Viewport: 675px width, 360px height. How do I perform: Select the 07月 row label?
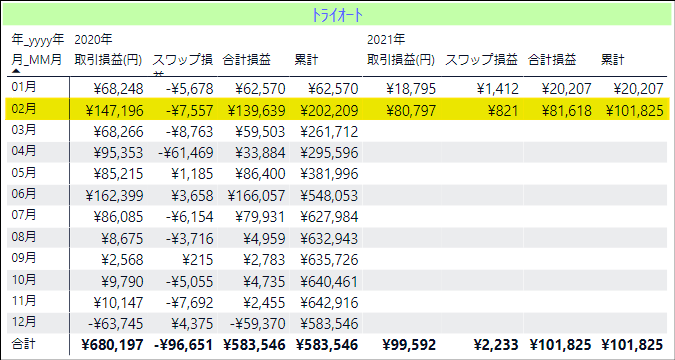coord(24,215)
